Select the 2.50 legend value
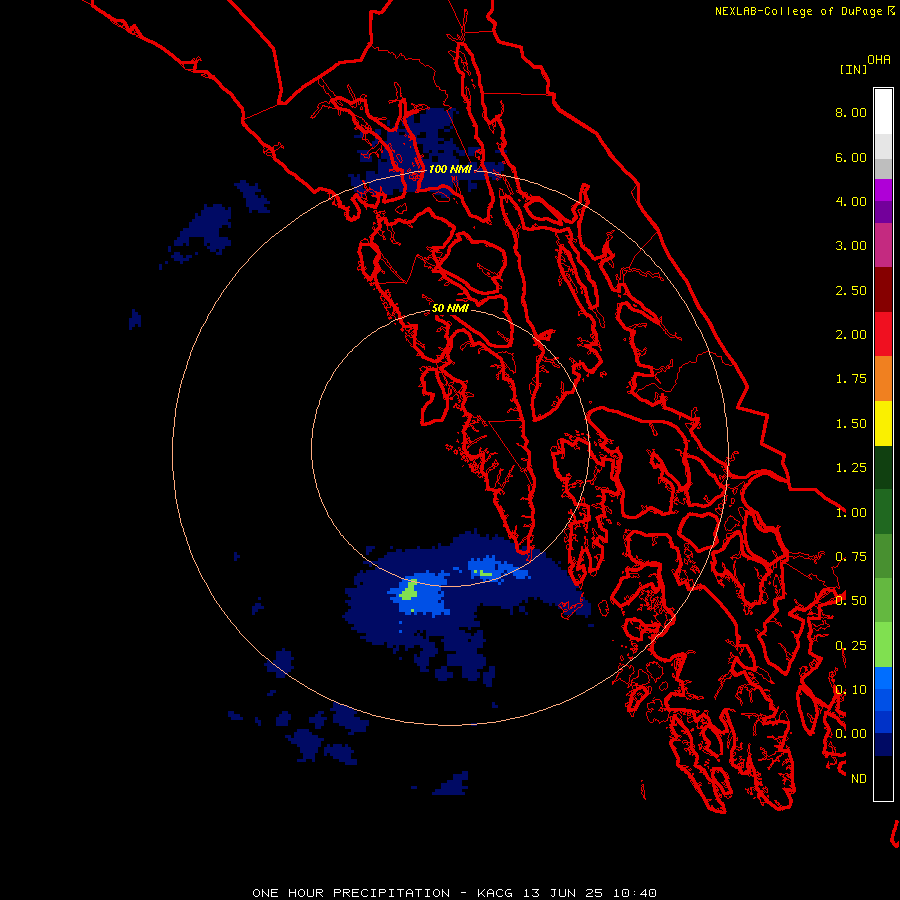This screenshot has width=900, height=900. pos(851,290)
